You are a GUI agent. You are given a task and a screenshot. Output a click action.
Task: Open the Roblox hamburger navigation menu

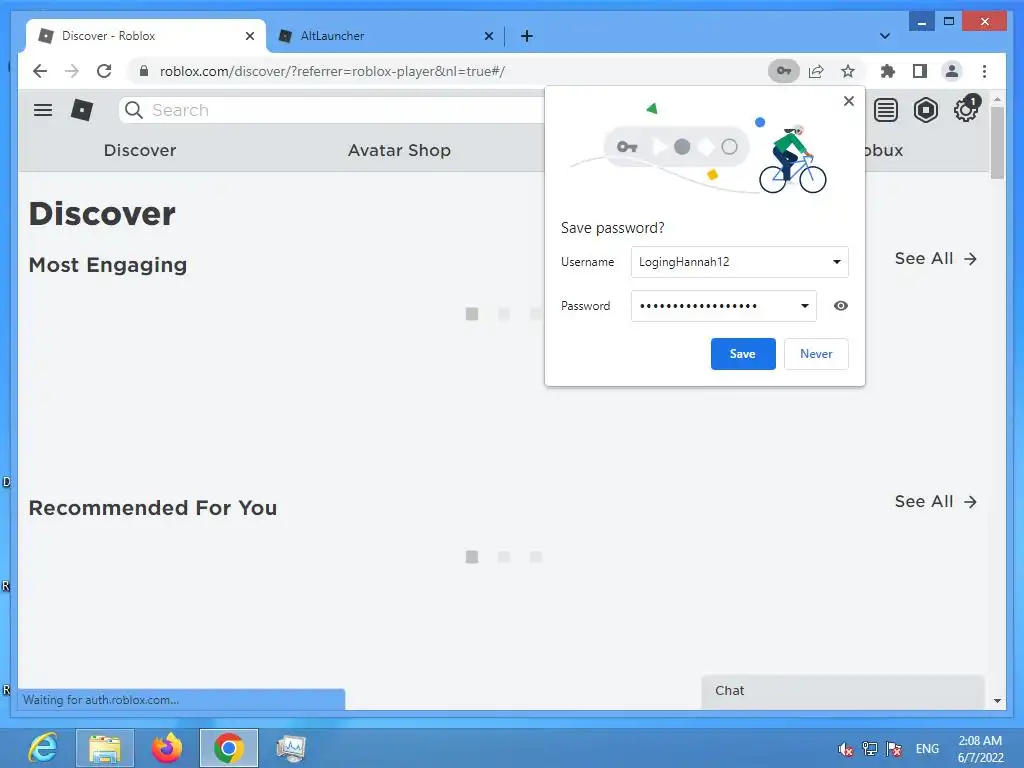click(x=43, y=110)
